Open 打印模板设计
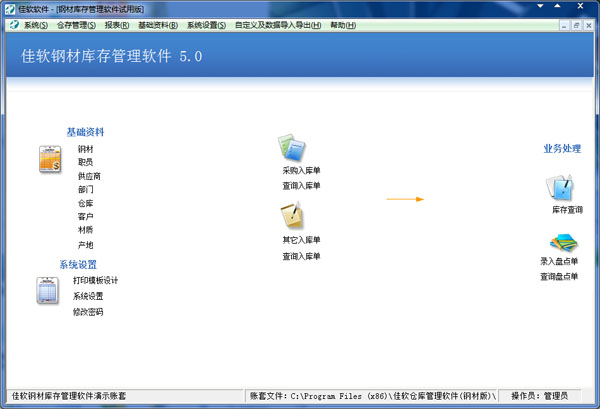 tap(95, 280)
